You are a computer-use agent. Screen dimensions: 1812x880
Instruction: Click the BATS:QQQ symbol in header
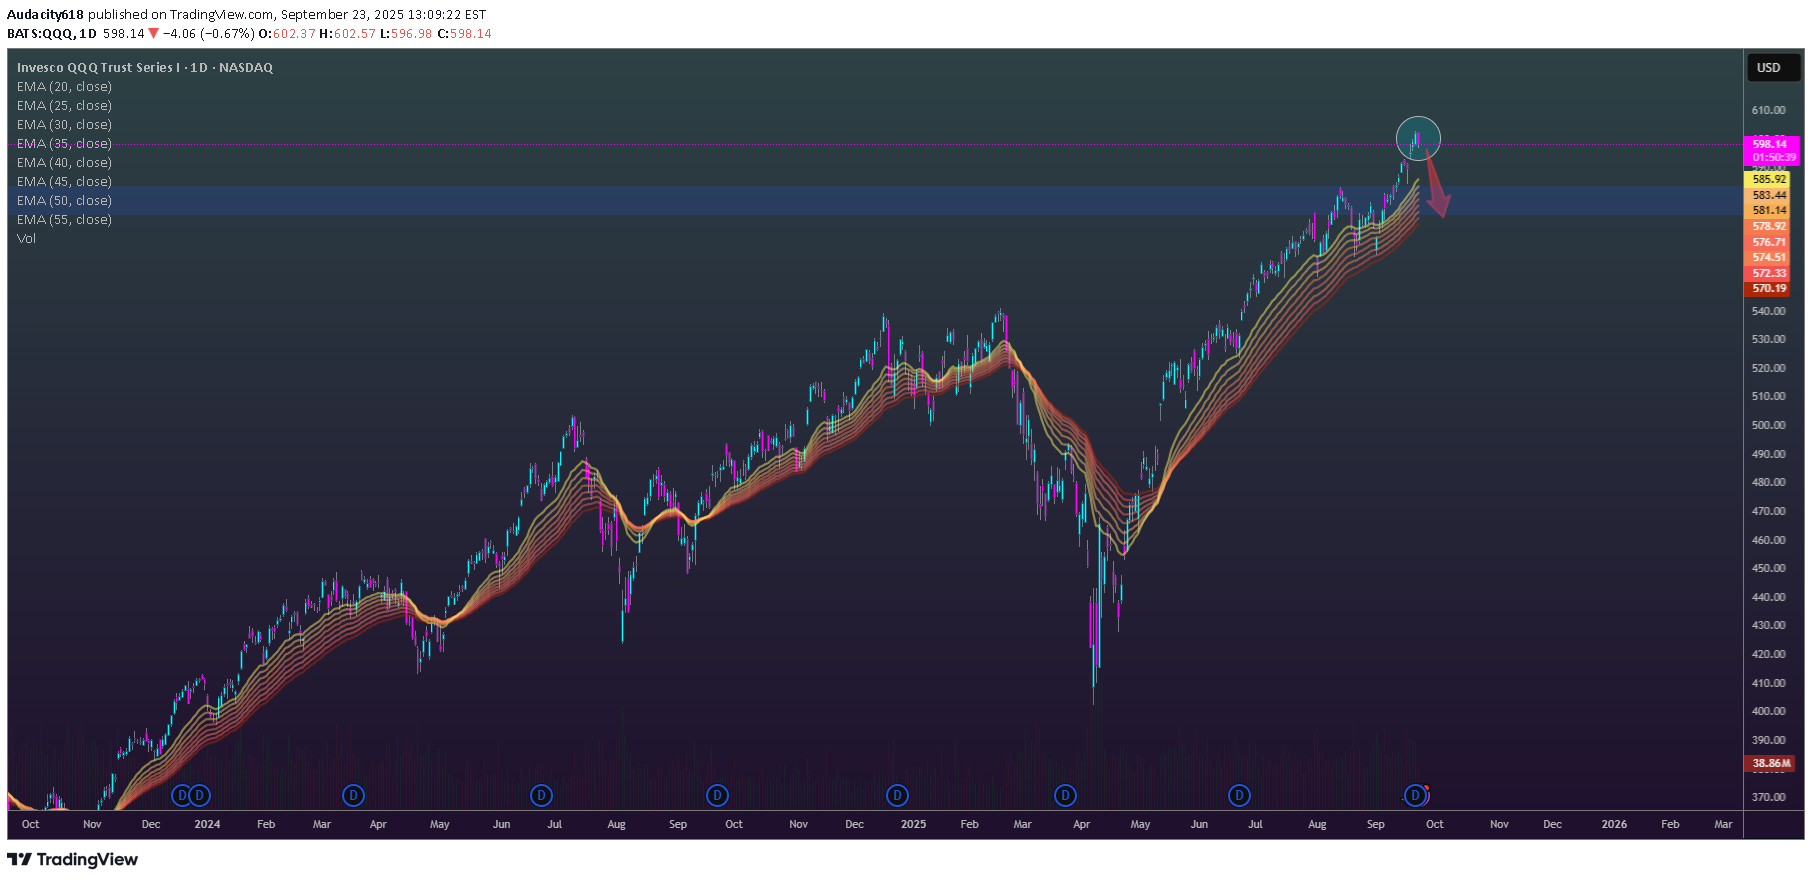click(x=40, y=34)
